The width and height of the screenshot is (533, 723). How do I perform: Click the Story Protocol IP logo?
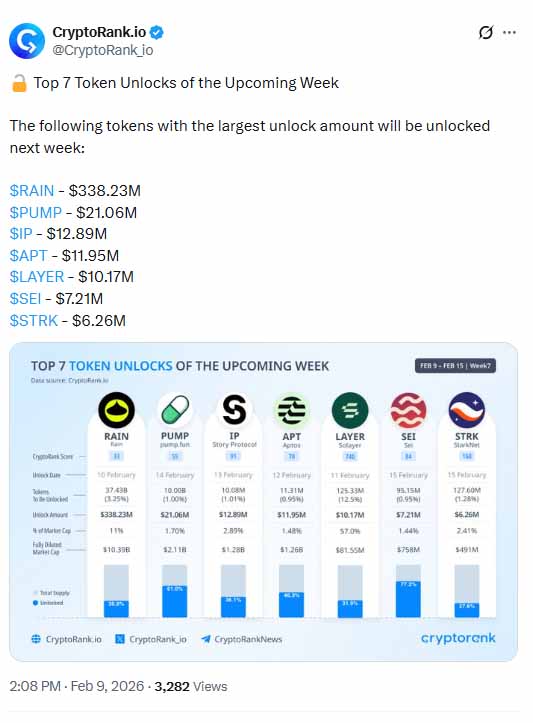234,410
